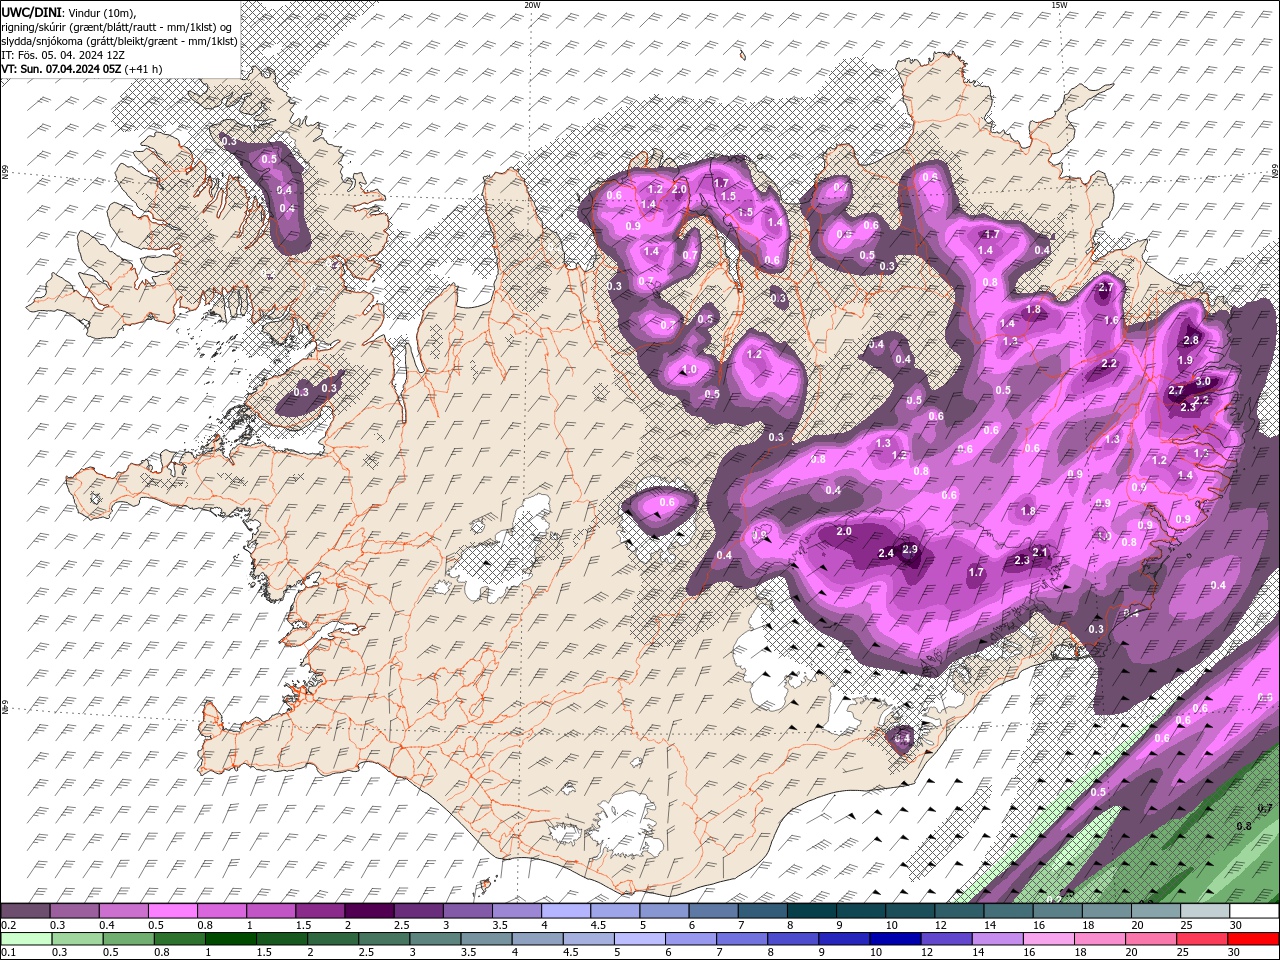This screenshot has height=960, width=1280.
Task: Click the '2.9' snowfall value on the map
Action: click(910, 549)
